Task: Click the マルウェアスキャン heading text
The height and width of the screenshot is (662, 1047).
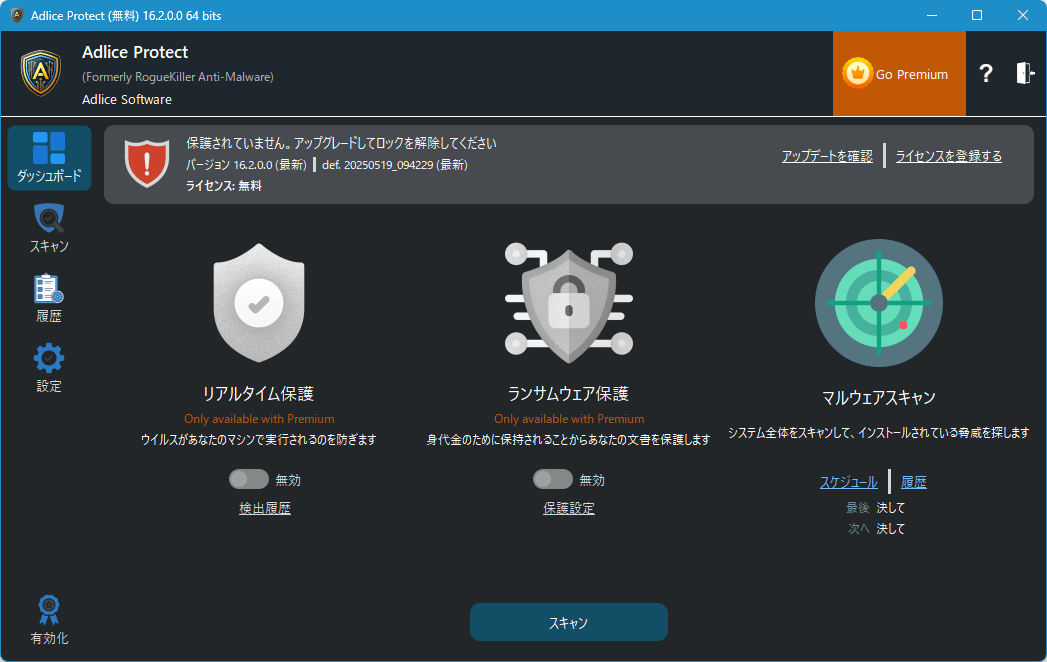Action: click(879, 398)
